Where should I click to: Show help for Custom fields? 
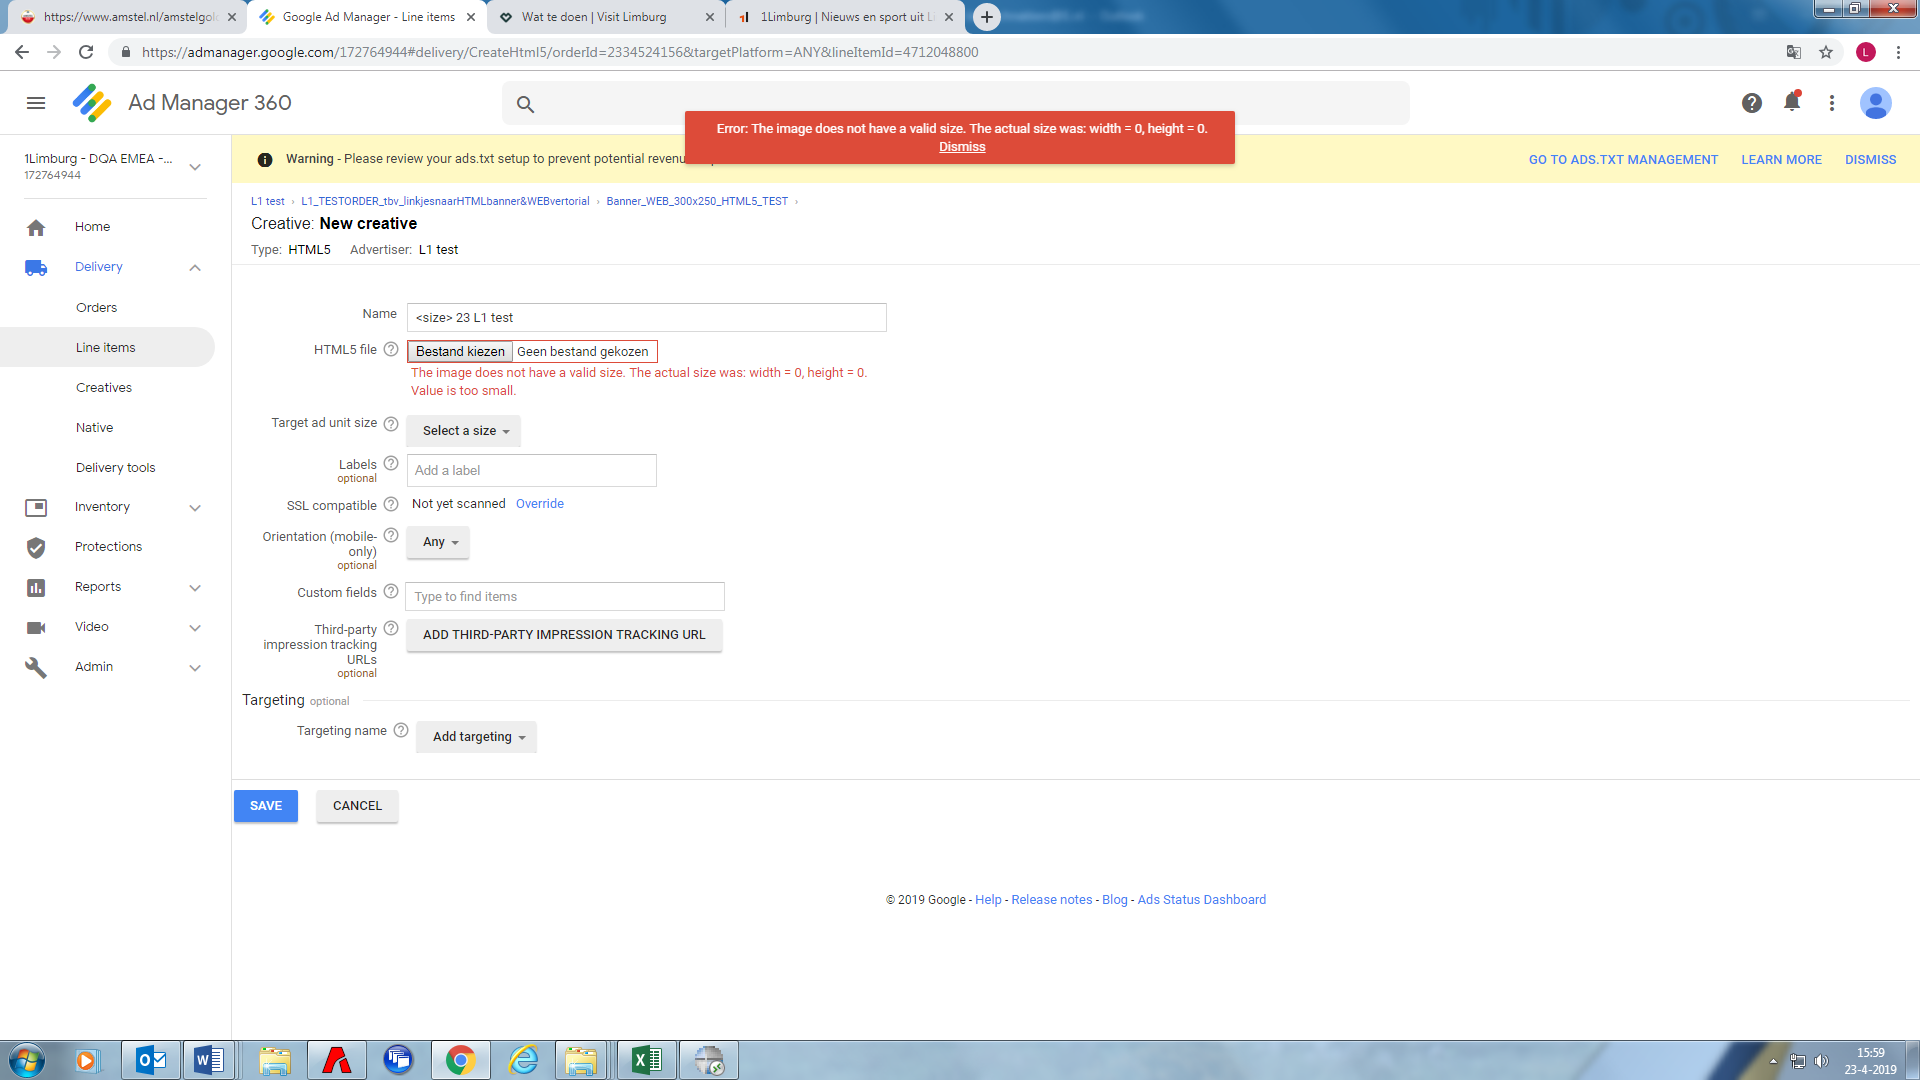coord(391,592)
